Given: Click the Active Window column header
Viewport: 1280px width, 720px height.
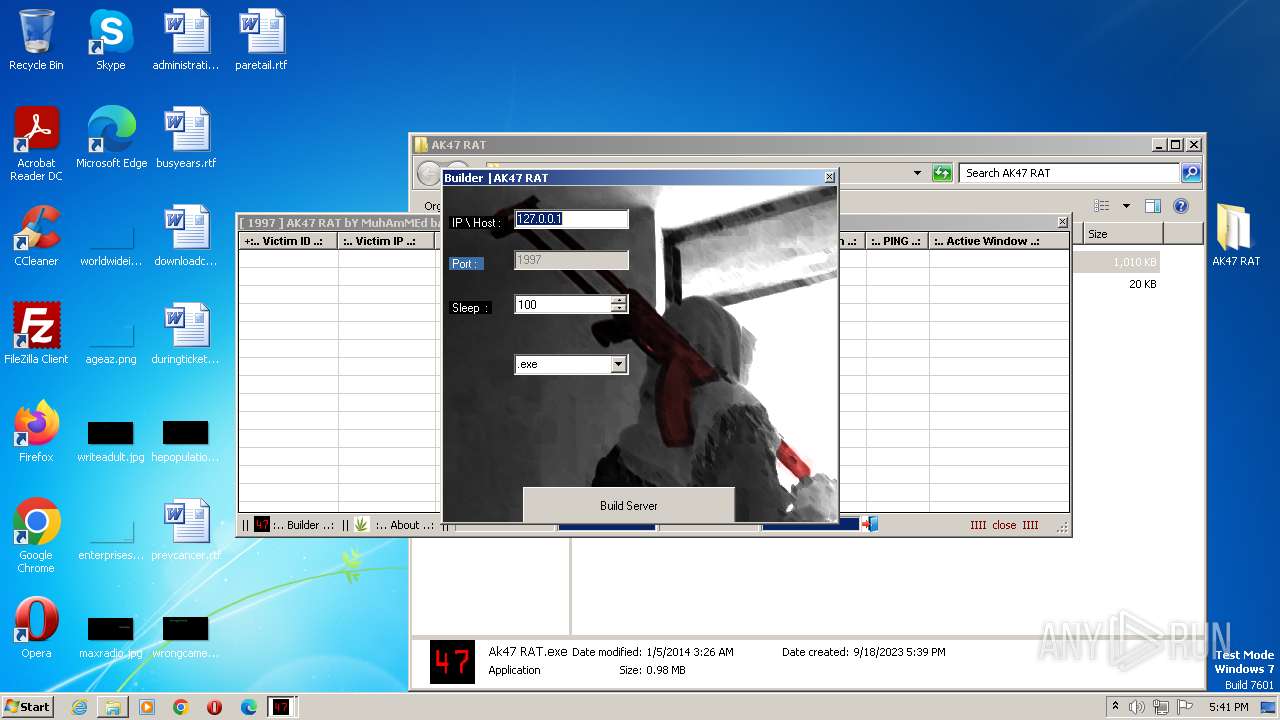Looking at the screenshot, I should tap(999, 241).
